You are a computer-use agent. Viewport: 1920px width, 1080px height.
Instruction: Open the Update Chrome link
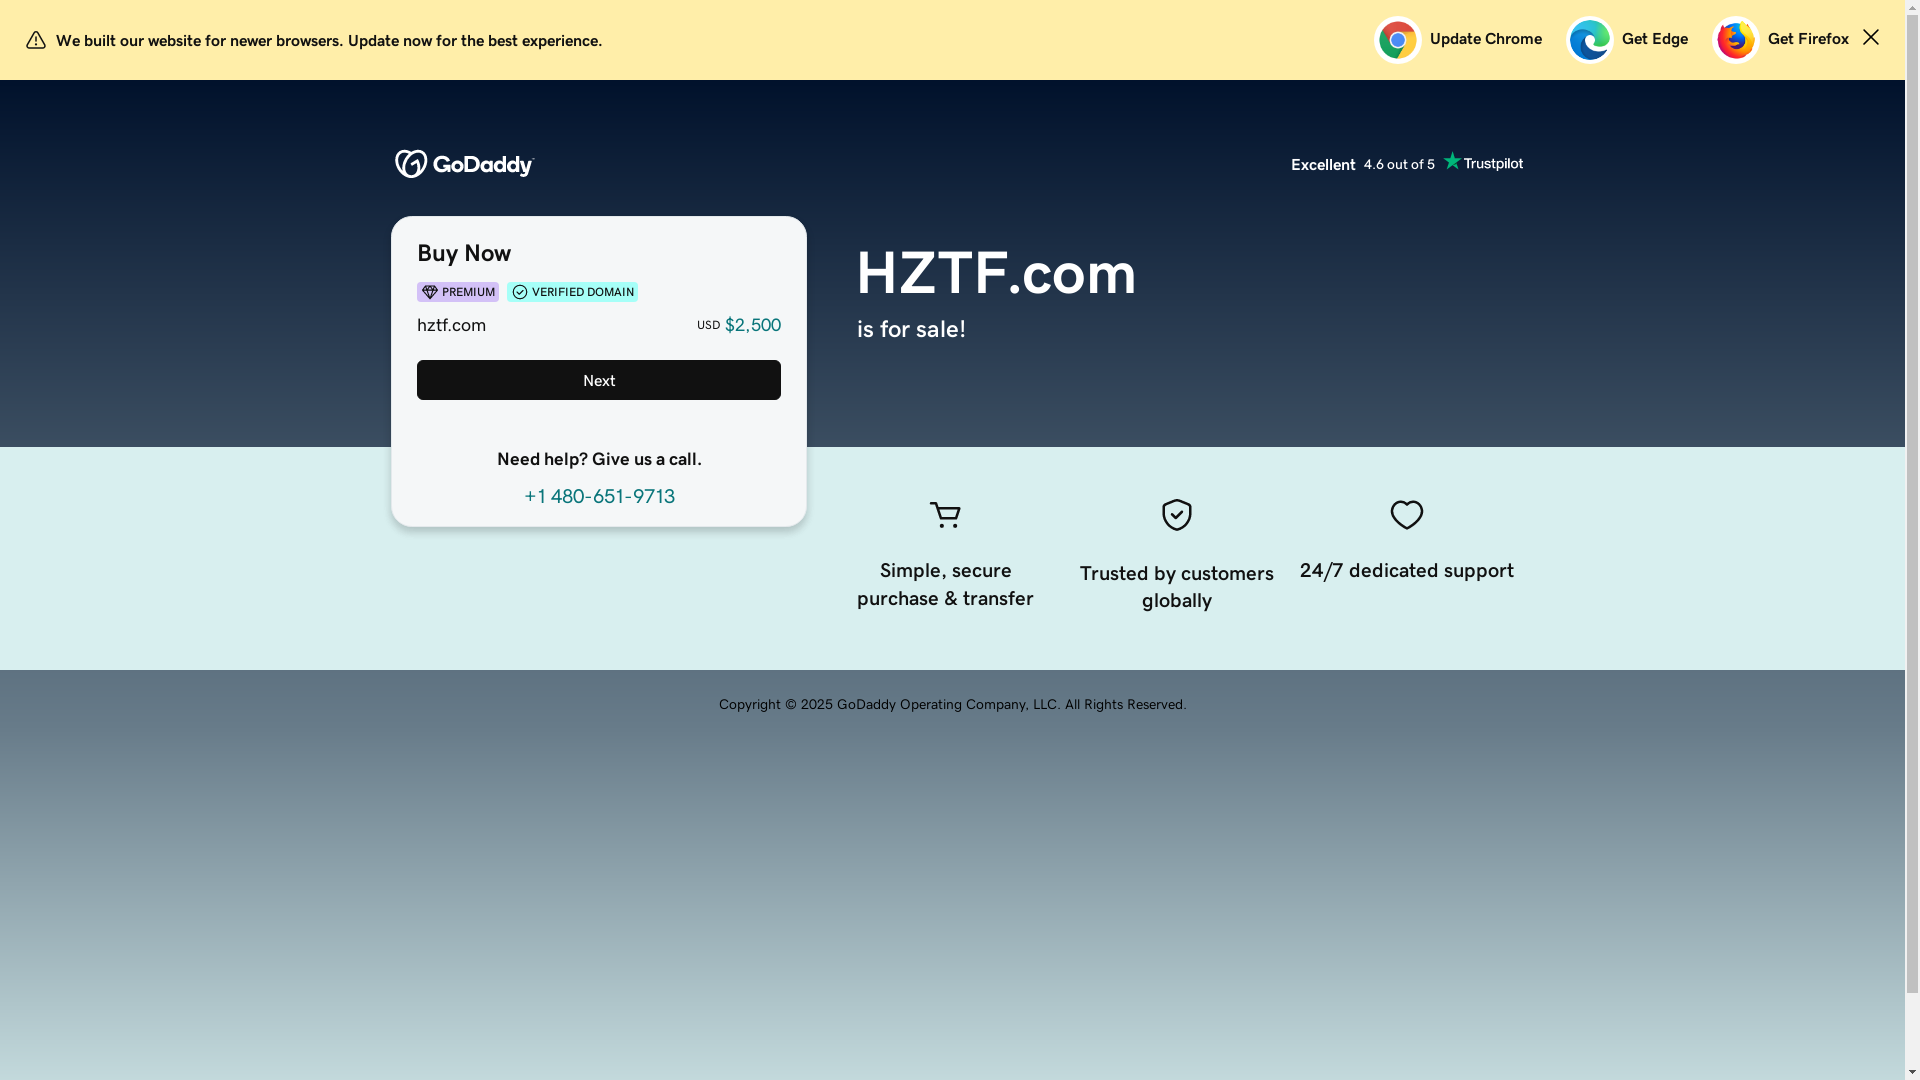pos(1485,39)
